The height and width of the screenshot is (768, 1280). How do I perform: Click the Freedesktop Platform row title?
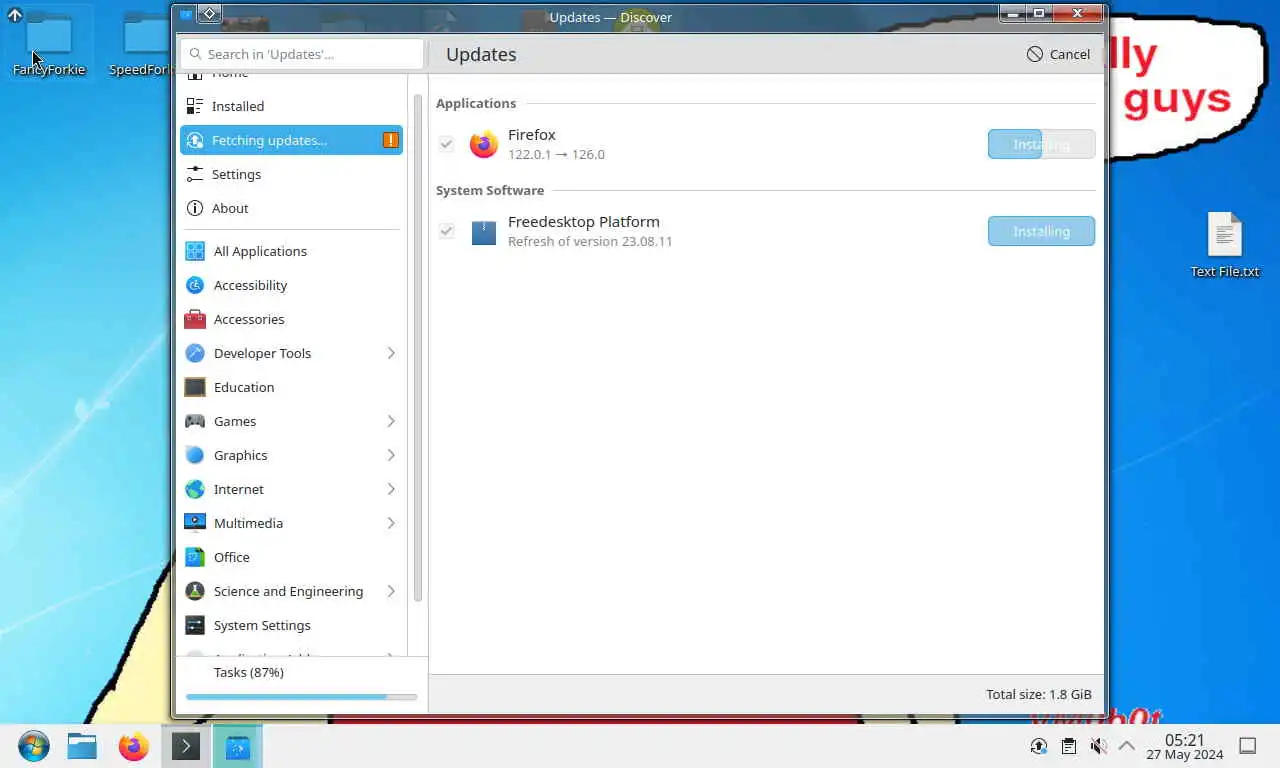click(x=584, y=222)
